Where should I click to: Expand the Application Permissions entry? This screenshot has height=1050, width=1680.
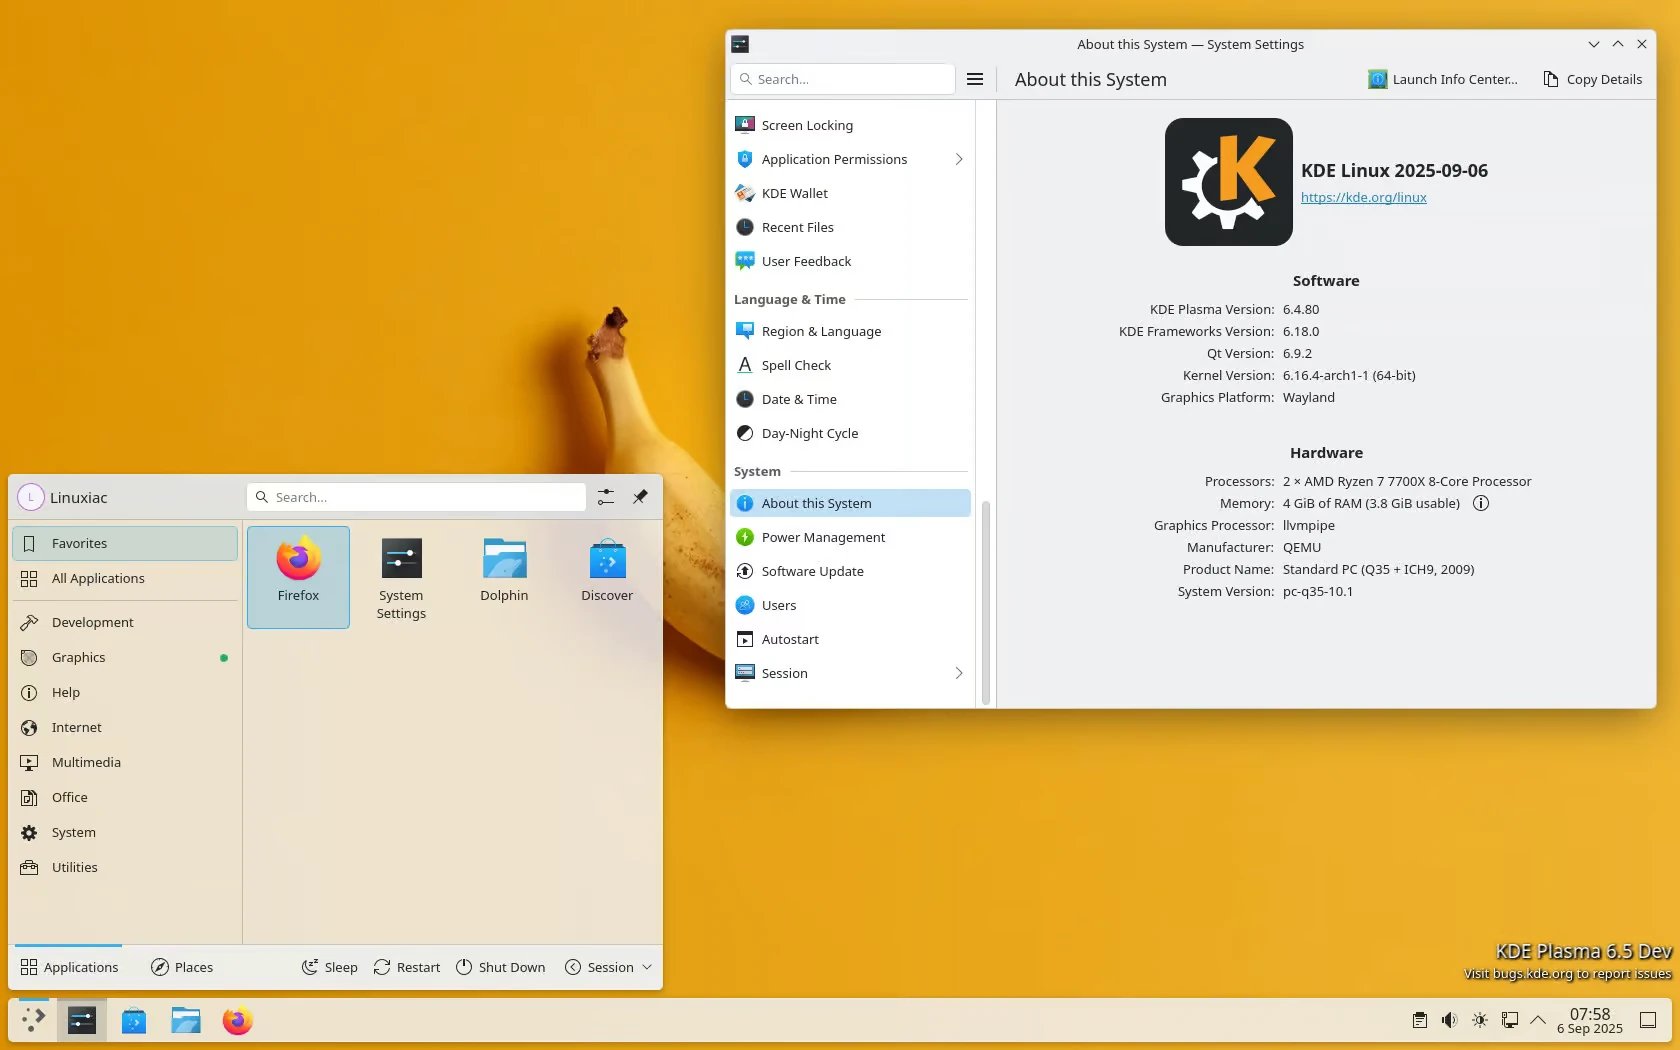click(x=958, y=159)
